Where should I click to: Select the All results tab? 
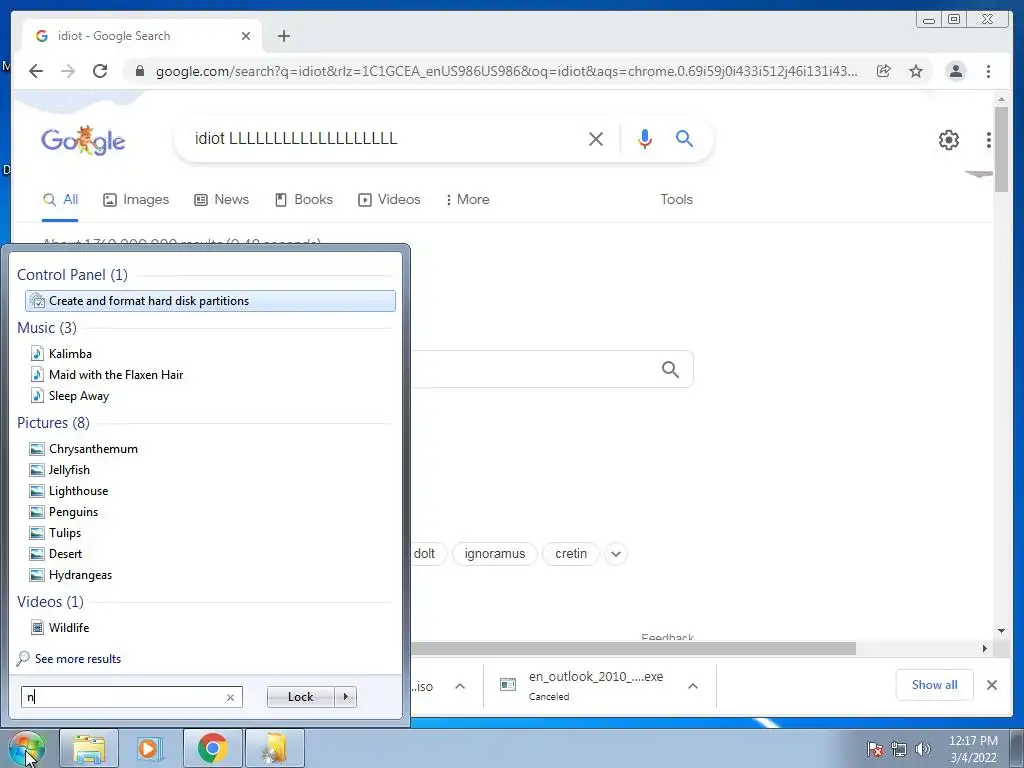[60, 200]
